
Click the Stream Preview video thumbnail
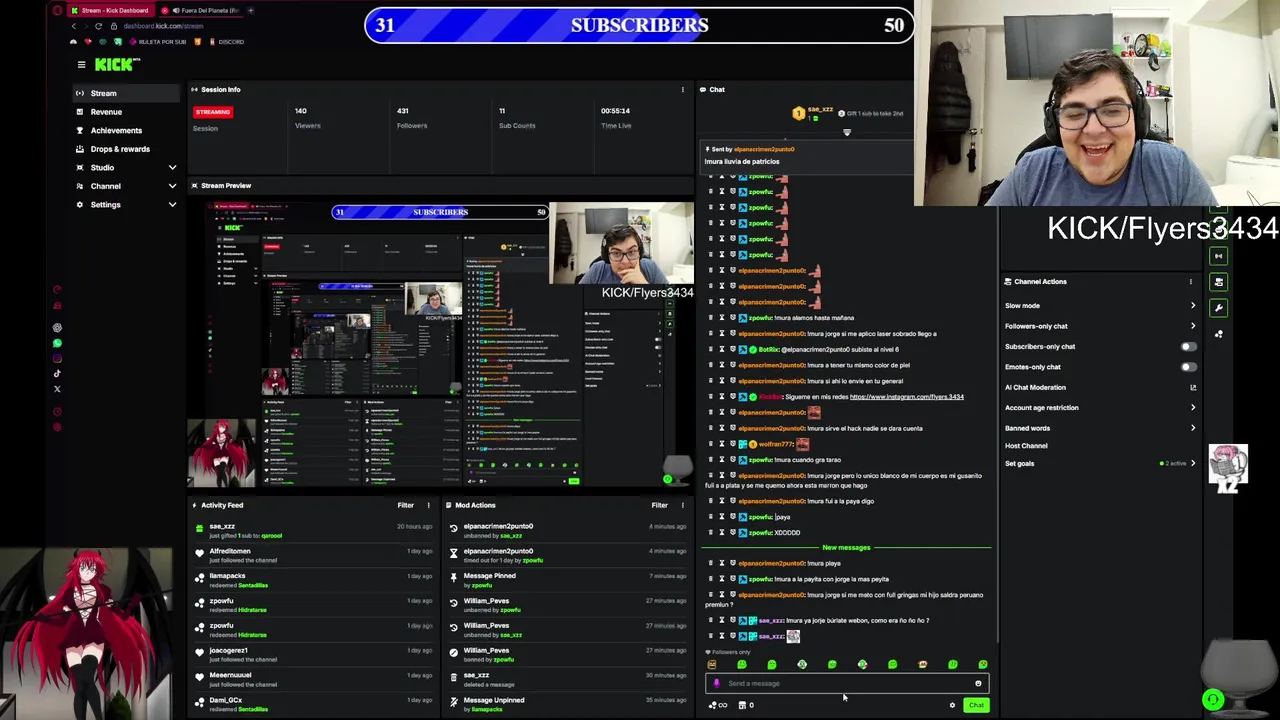point(440,344)
